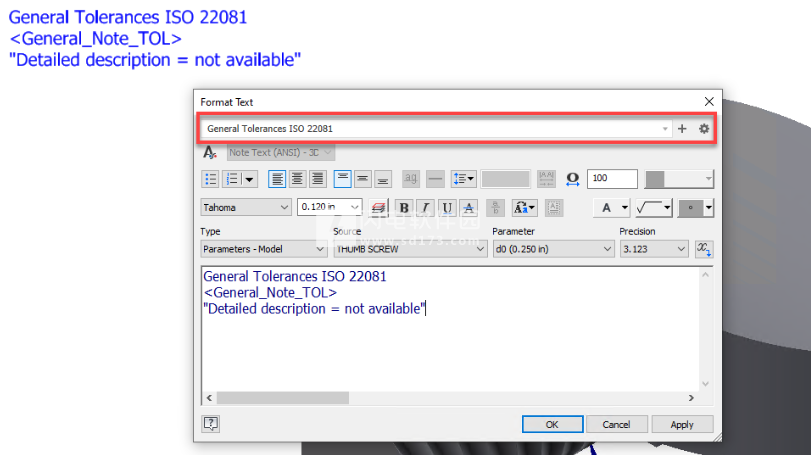Set top vertical justification
This screenshot has height=455, width=811.
pyautogui.click(x=342, y=179)
